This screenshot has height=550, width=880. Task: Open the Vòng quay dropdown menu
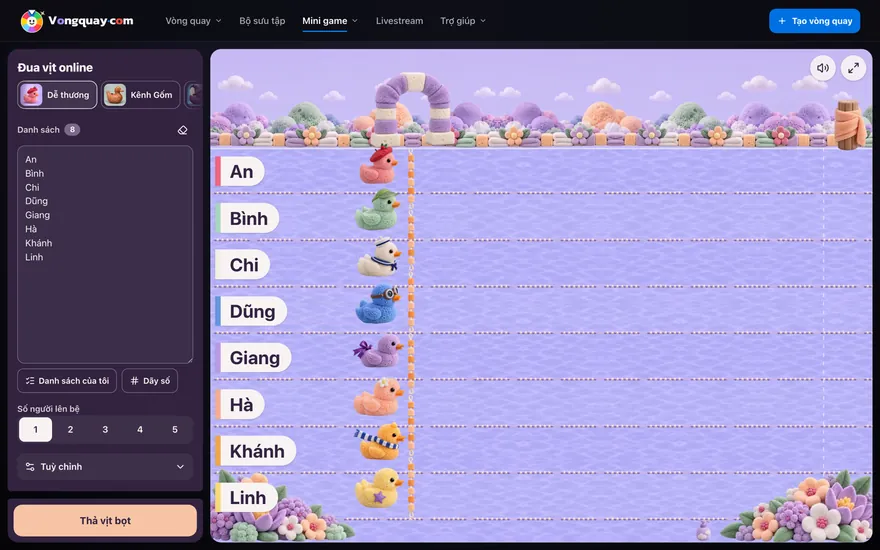tap(193, 21)
